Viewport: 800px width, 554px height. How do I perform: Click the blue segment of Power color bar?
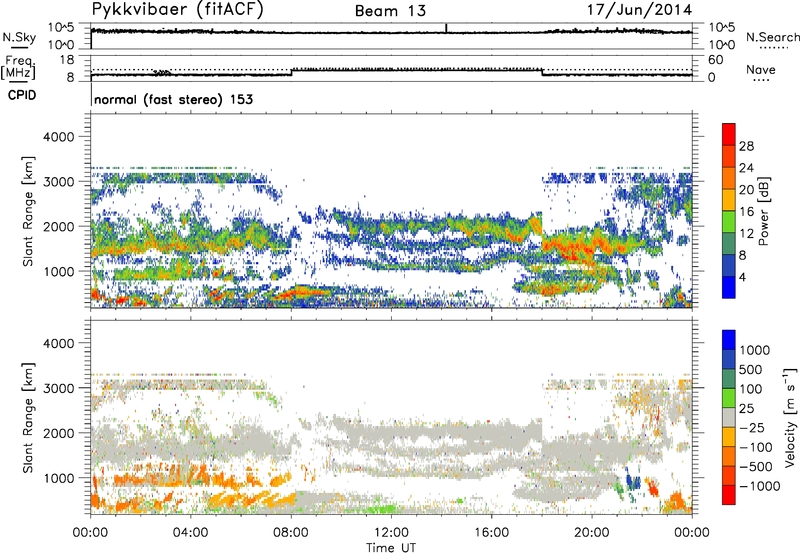(x=729, y=287)
